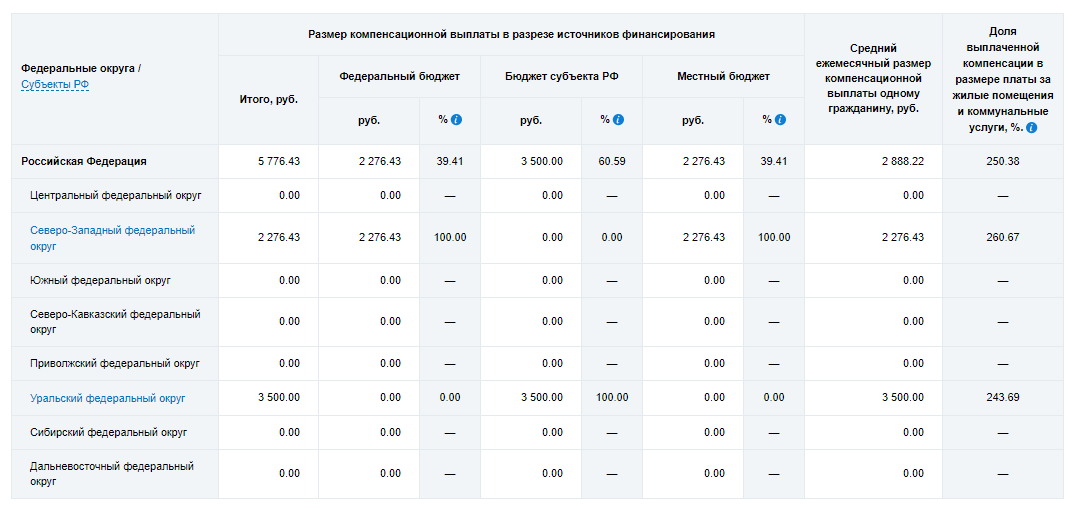Viewport: 1088px width, 509px height.
Task: Click info icon under Местный бюджет percent column
Action: [780, 120]
